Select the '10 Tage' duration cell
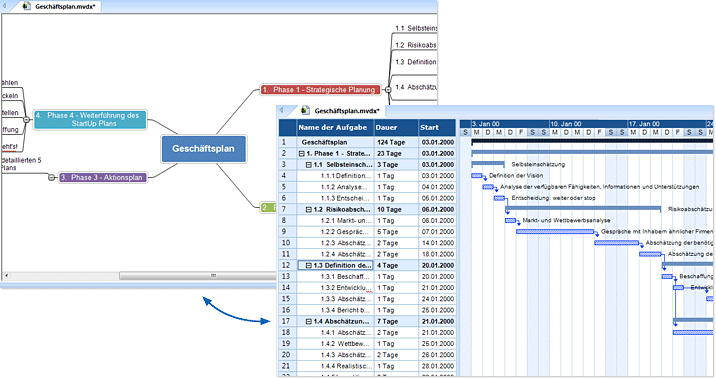Viewport: 716px width, 379px height. (396, 210)
